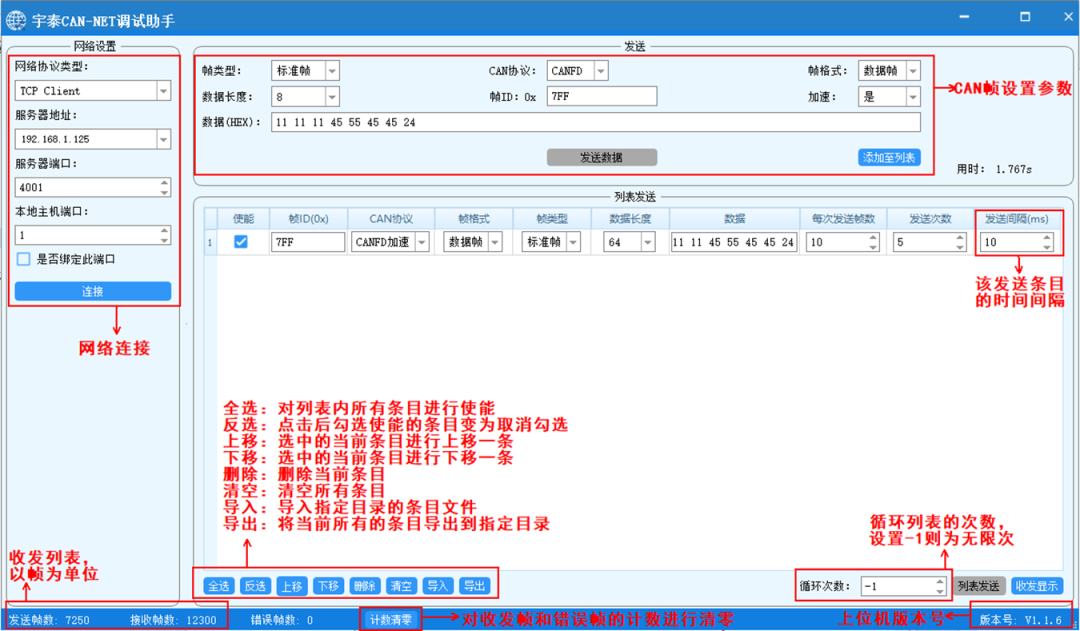Click the 连接 connect button

pyautogui.click(x=93, y=290)
